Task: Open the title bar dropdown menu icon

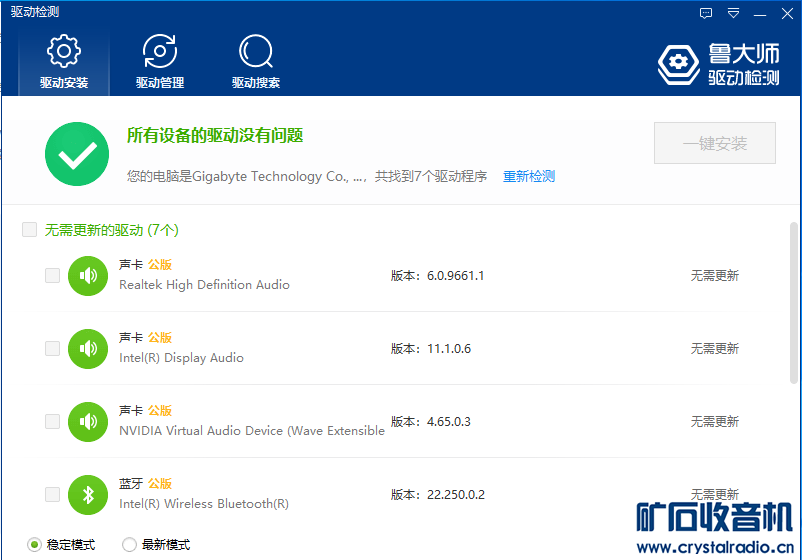Action: tap(733, 13)
